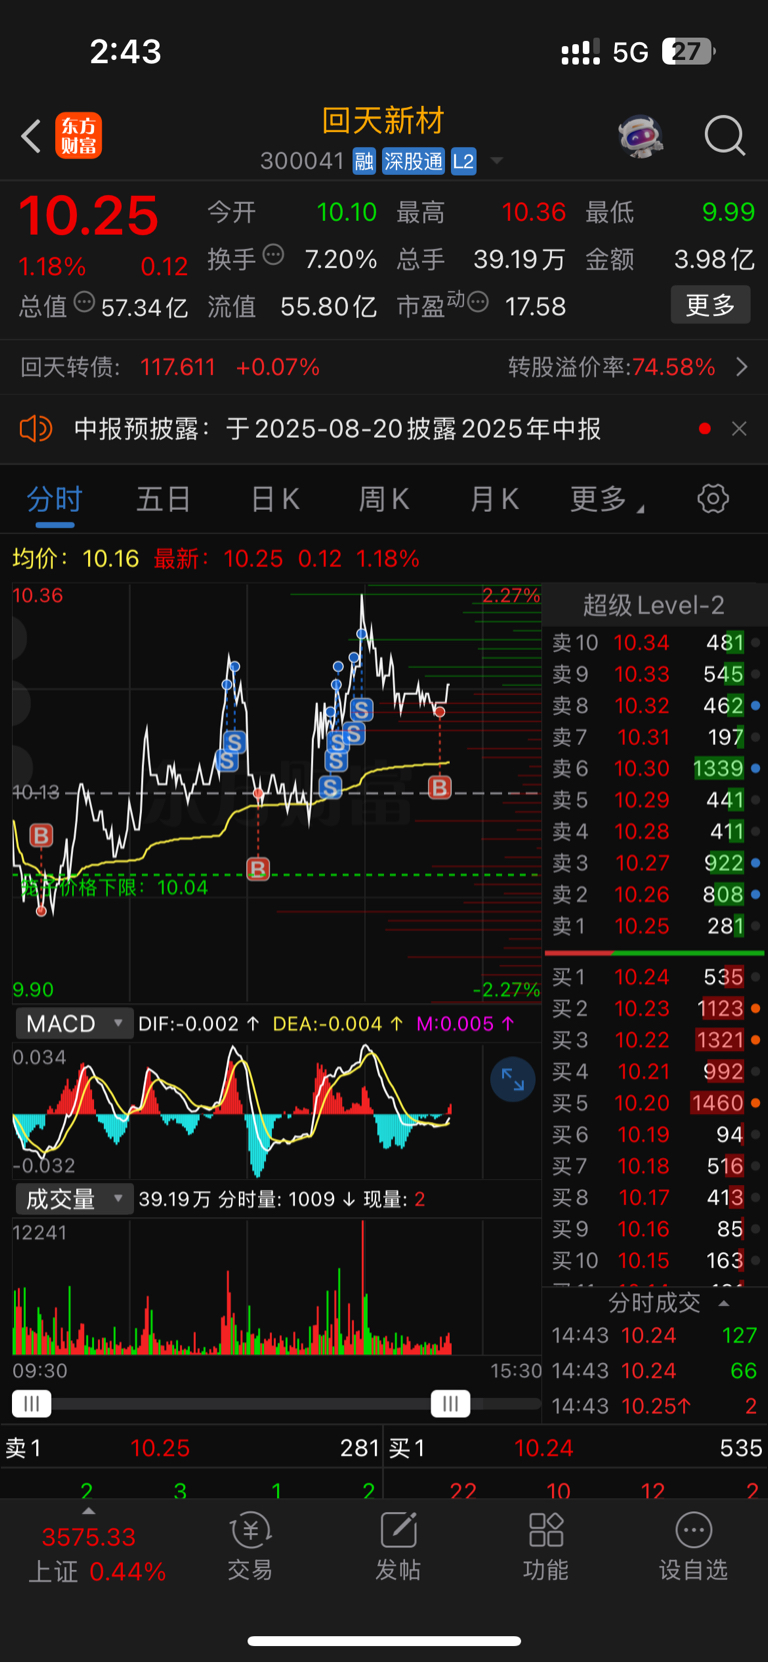Open the Eastmoney logo icon
Image resolution: width=768 pixels, height=1663 pixels.
point(79,136)
